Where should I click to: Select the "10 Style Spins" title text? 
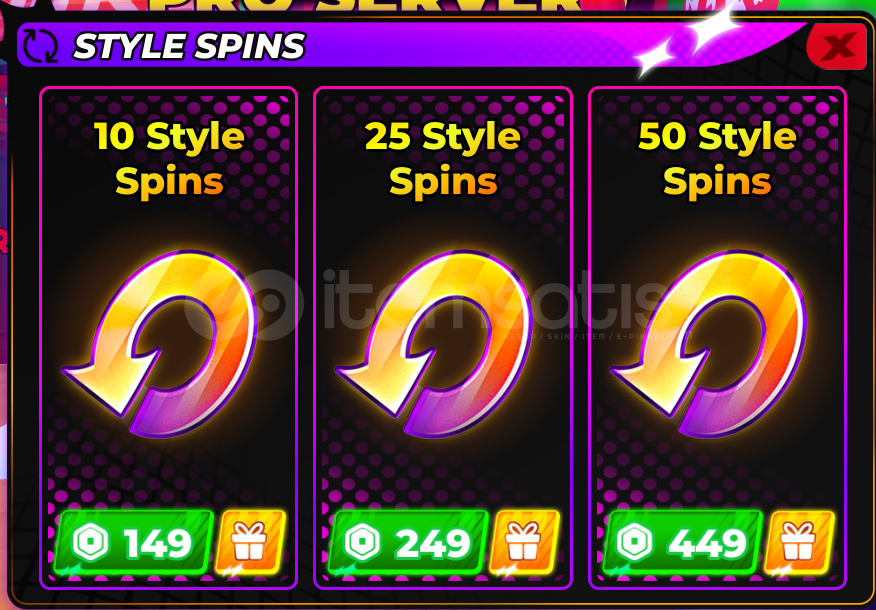pyautogui.click(x=169, y=159)
